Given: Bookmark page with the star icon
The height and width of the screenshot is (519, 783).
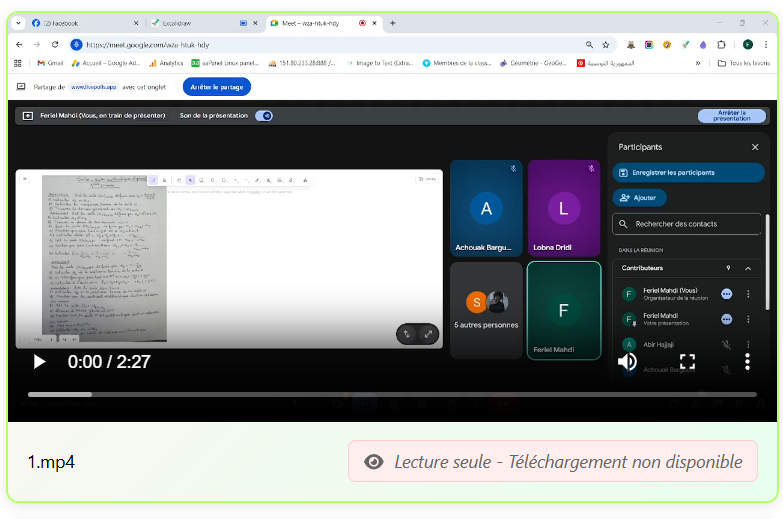Looking at the screenshot, I should click(x=605, y=44).
